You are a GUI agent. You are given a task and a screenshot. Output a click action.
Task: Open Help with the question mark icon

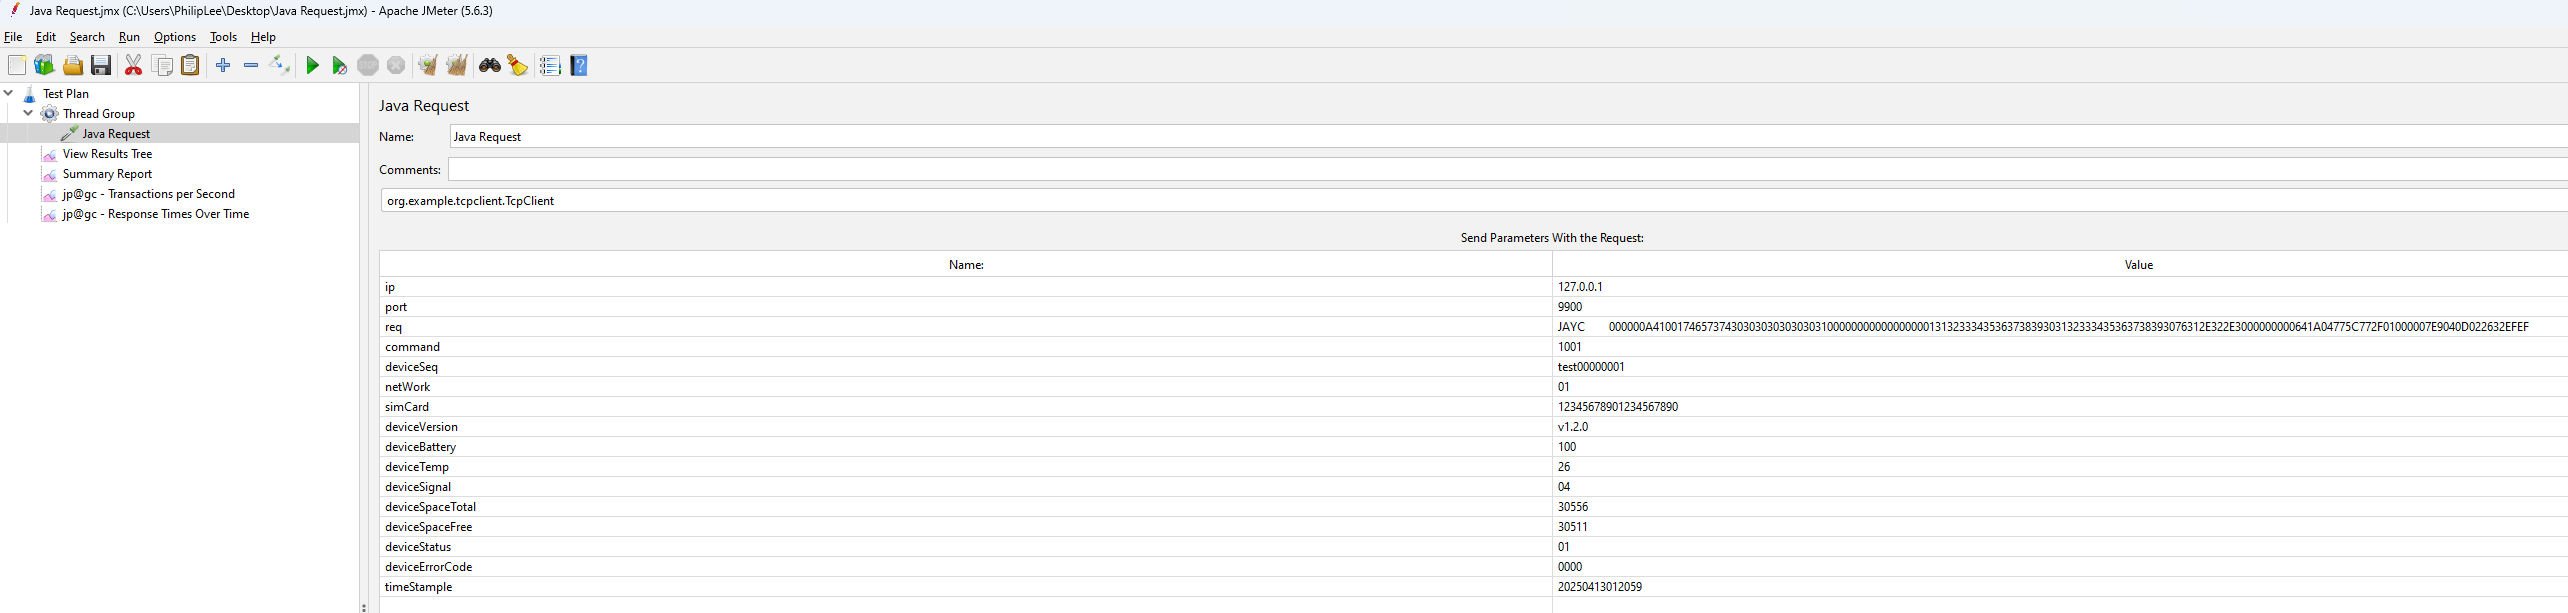(579, 66)
